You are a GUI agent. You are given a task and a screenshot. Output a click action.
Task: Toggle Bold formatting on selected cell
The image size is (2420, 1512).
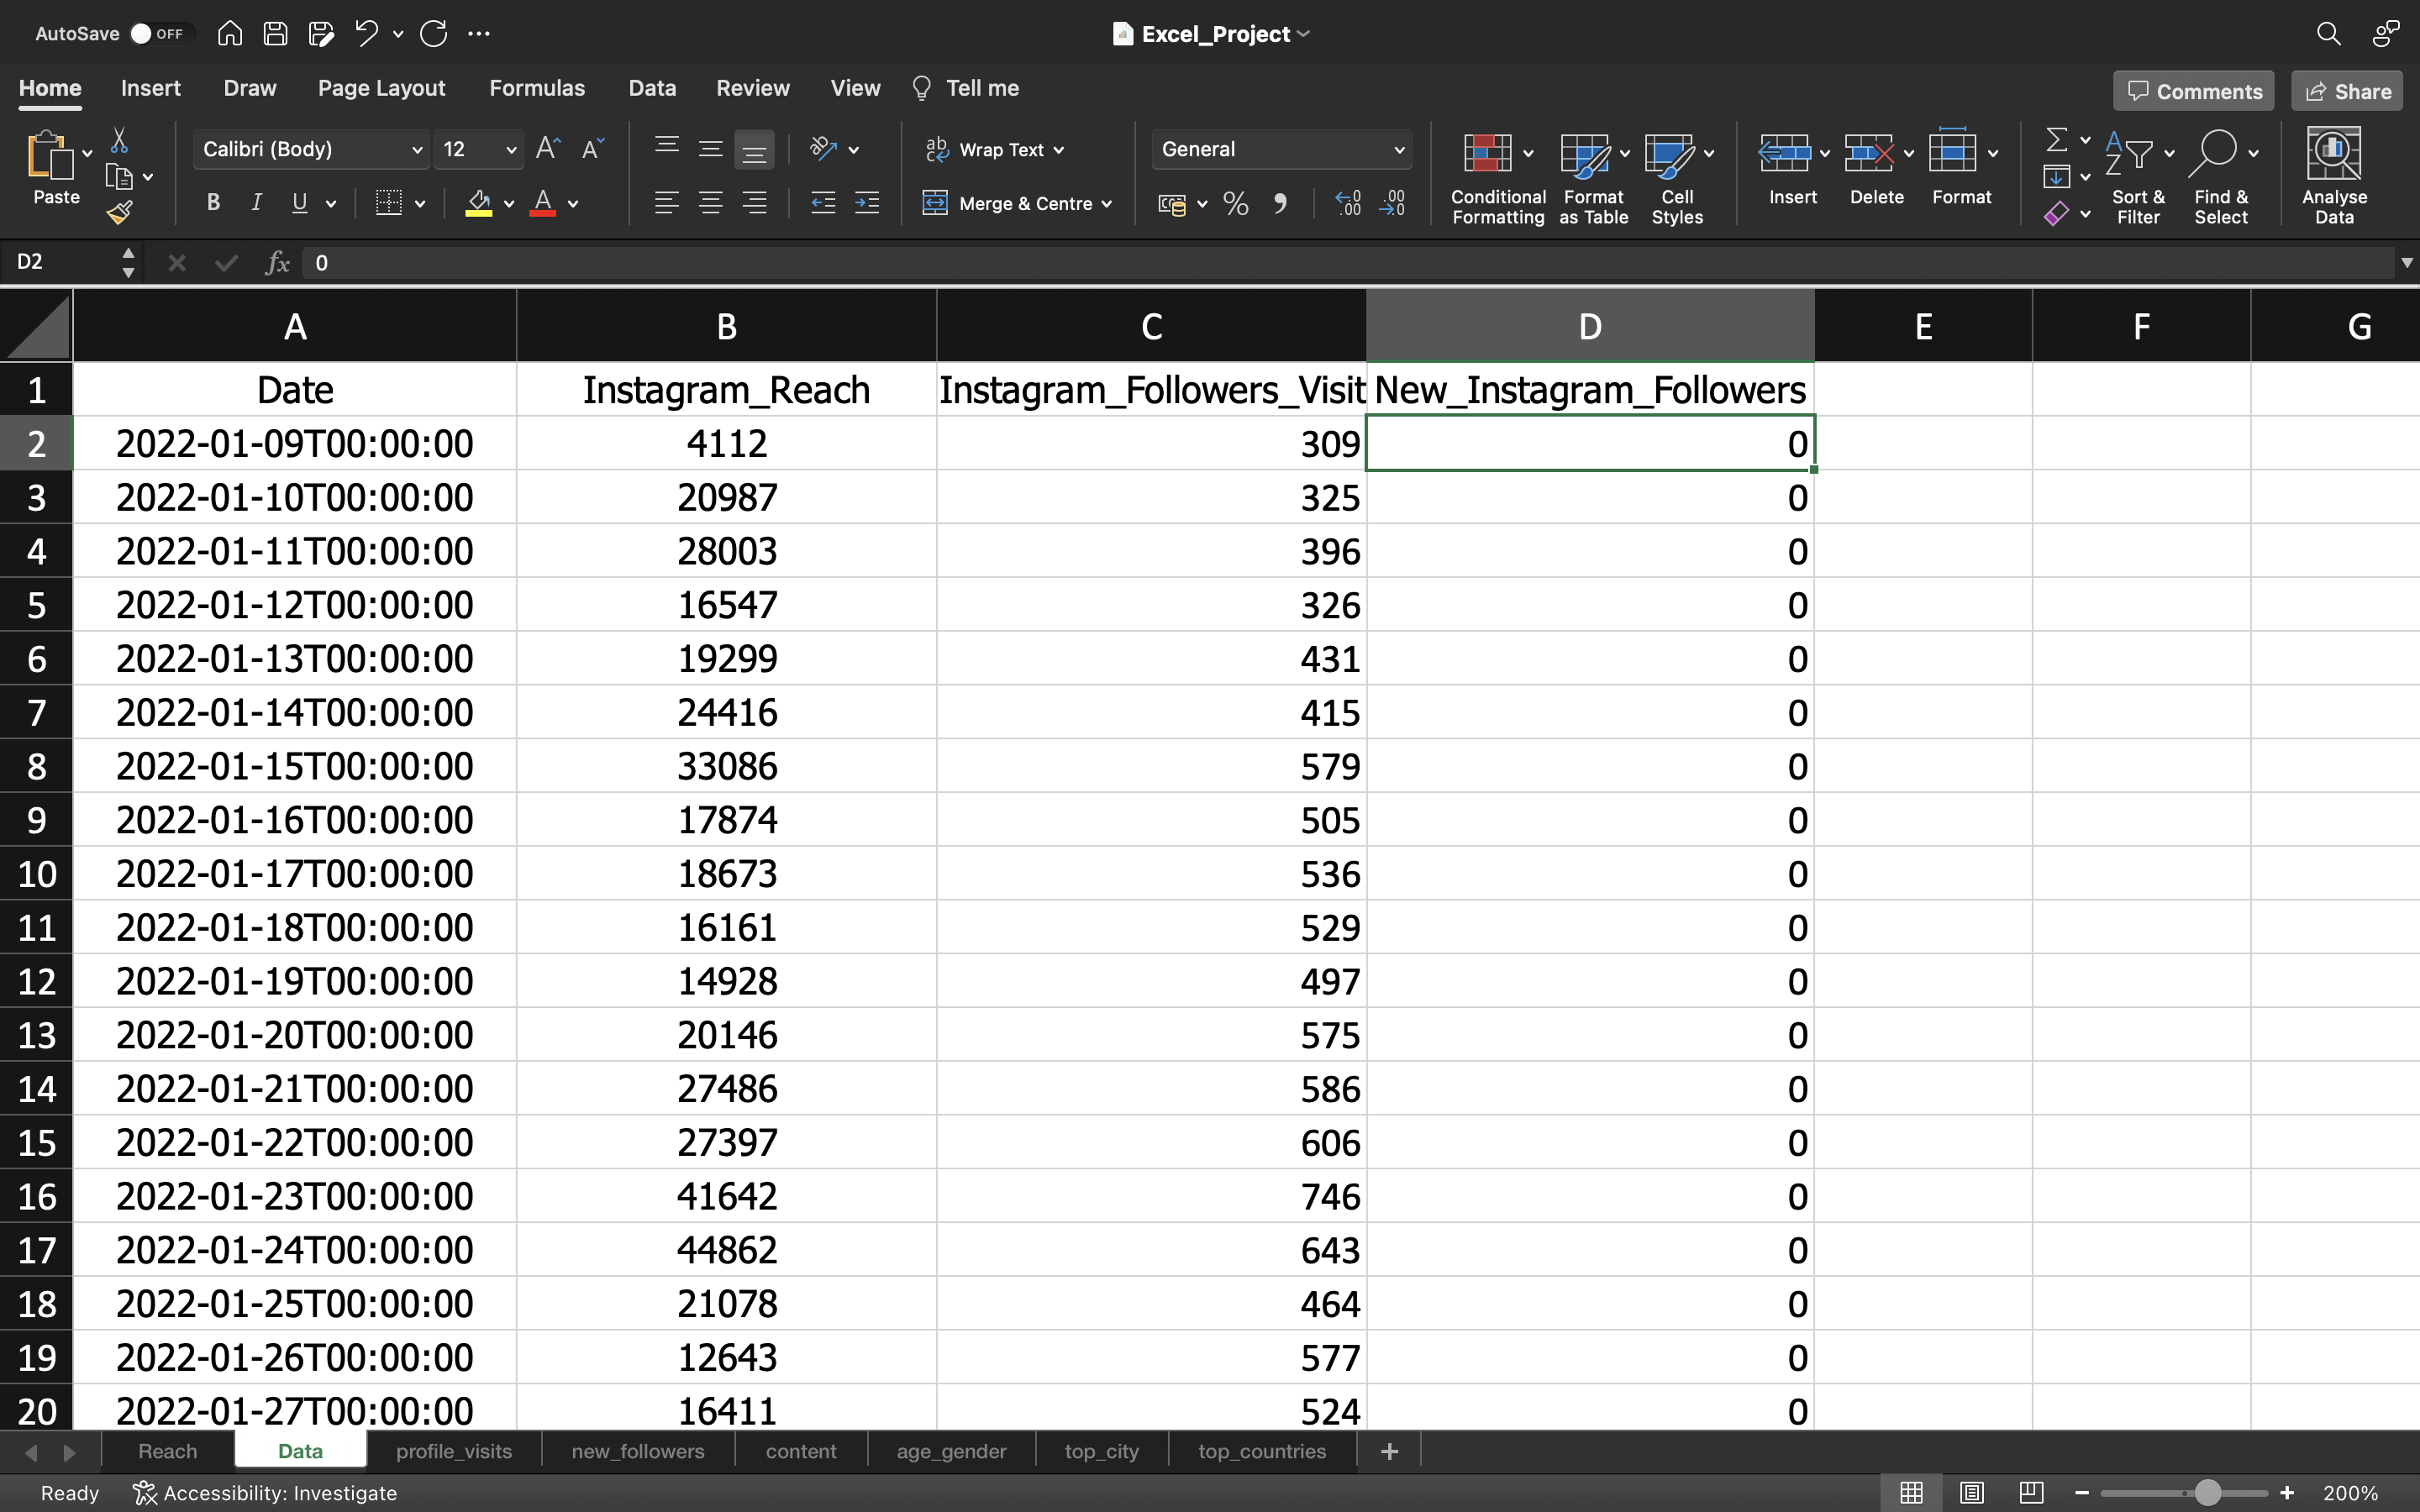tap(214, 204)
